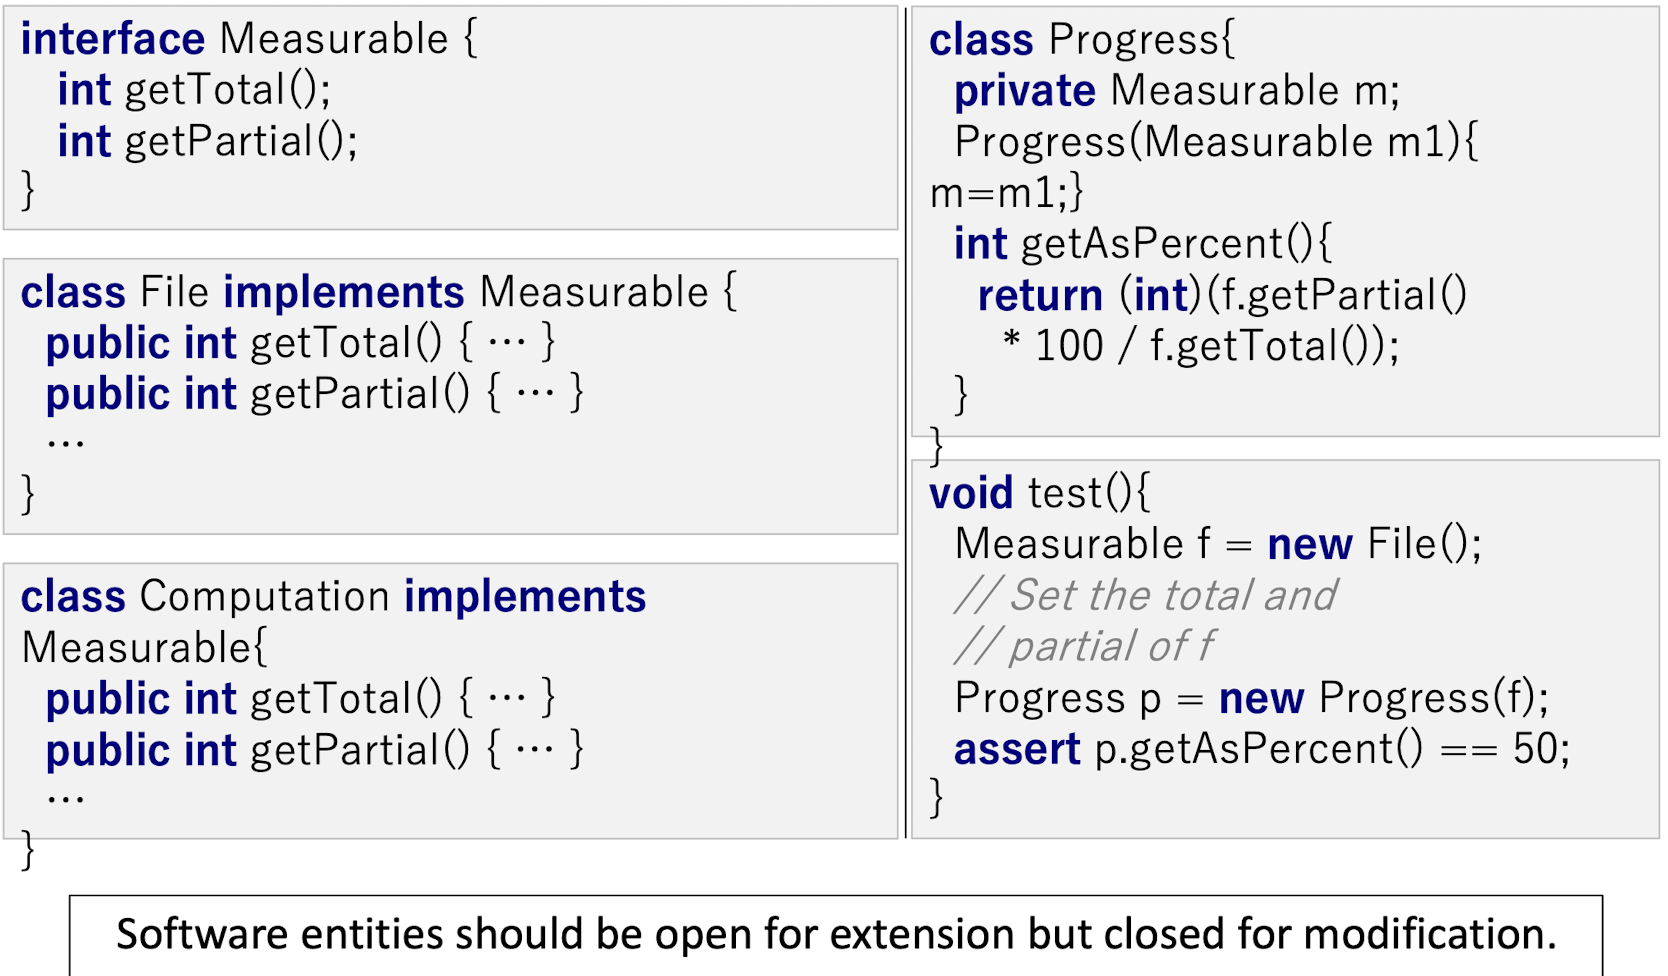Image resolution: width=1668 pixels, height=976 pixels.
Task: Click the 'm=m1;}' assignment line
Action: 1006,193
